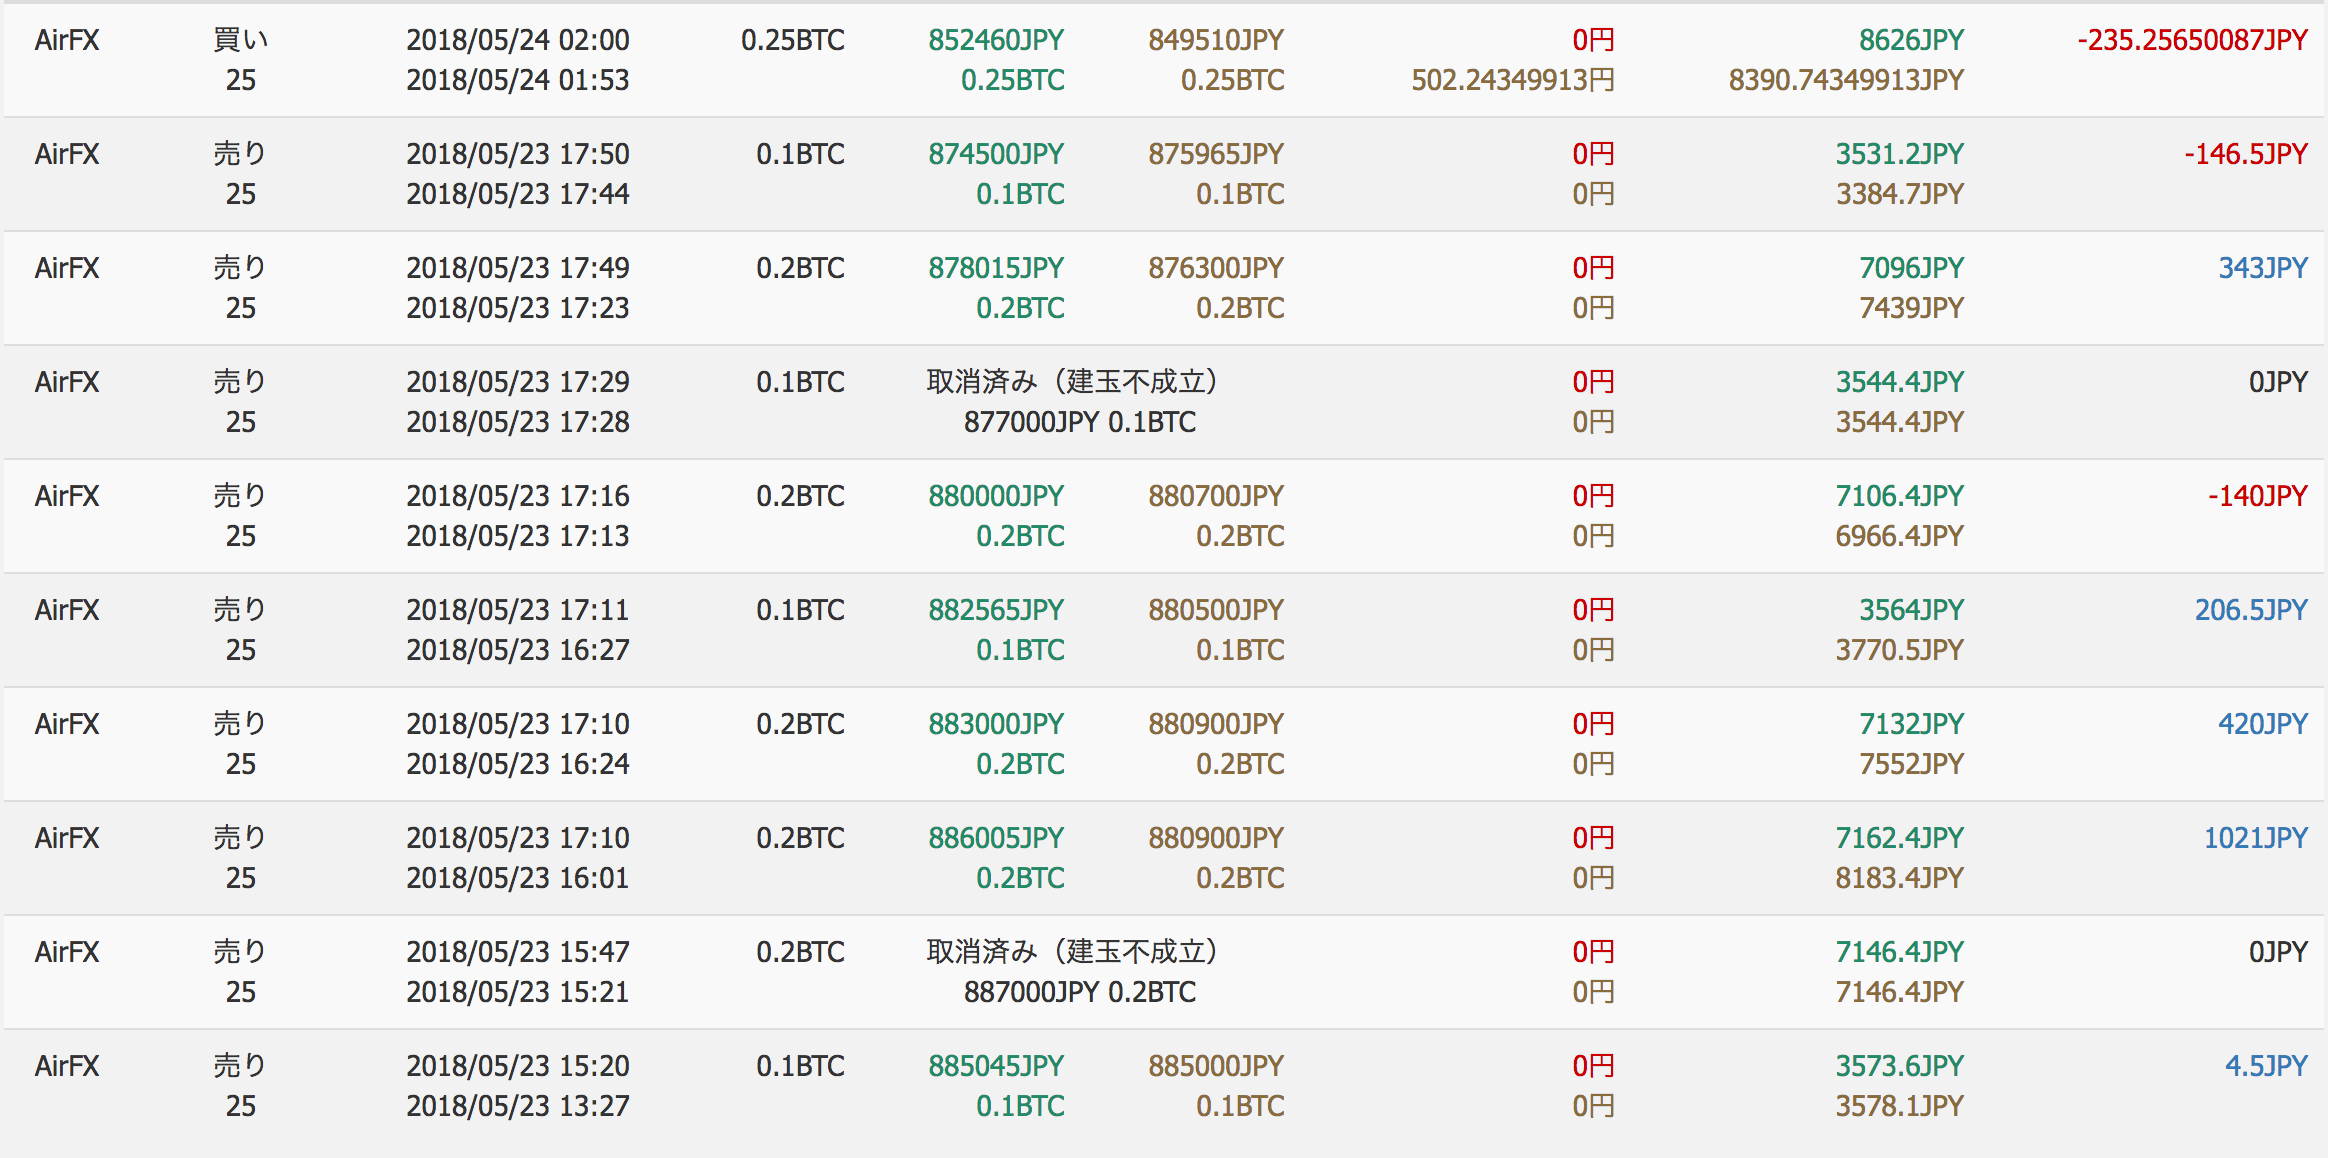Select the 886005JPY entry price
This screenshot has height=1158, width=2328.
coord(996,838)
